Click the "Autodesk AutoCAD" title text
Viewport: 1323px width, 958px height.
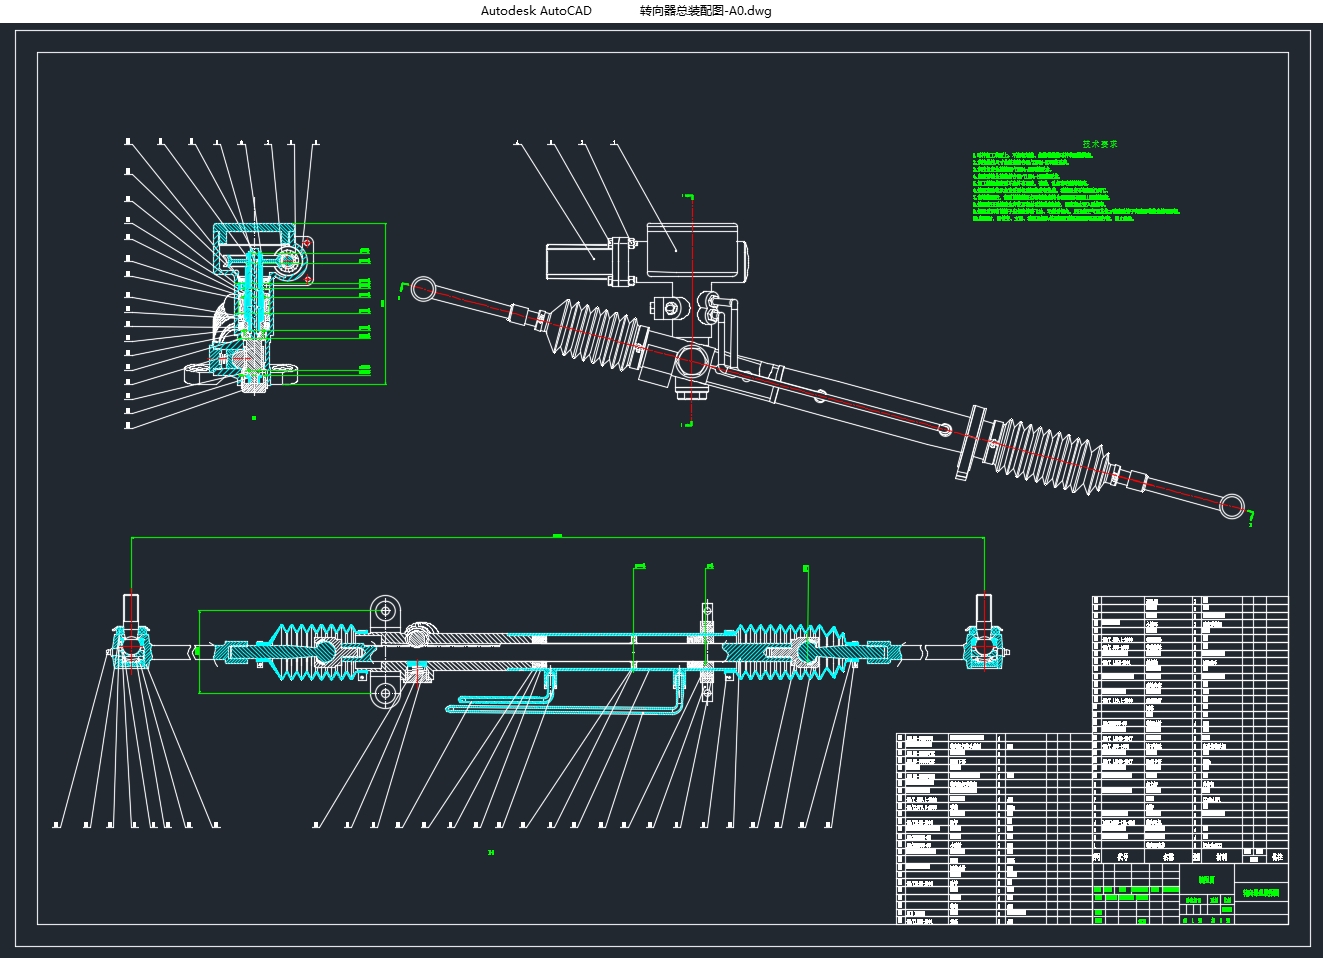pyautogui.click(x=536, y=11)
